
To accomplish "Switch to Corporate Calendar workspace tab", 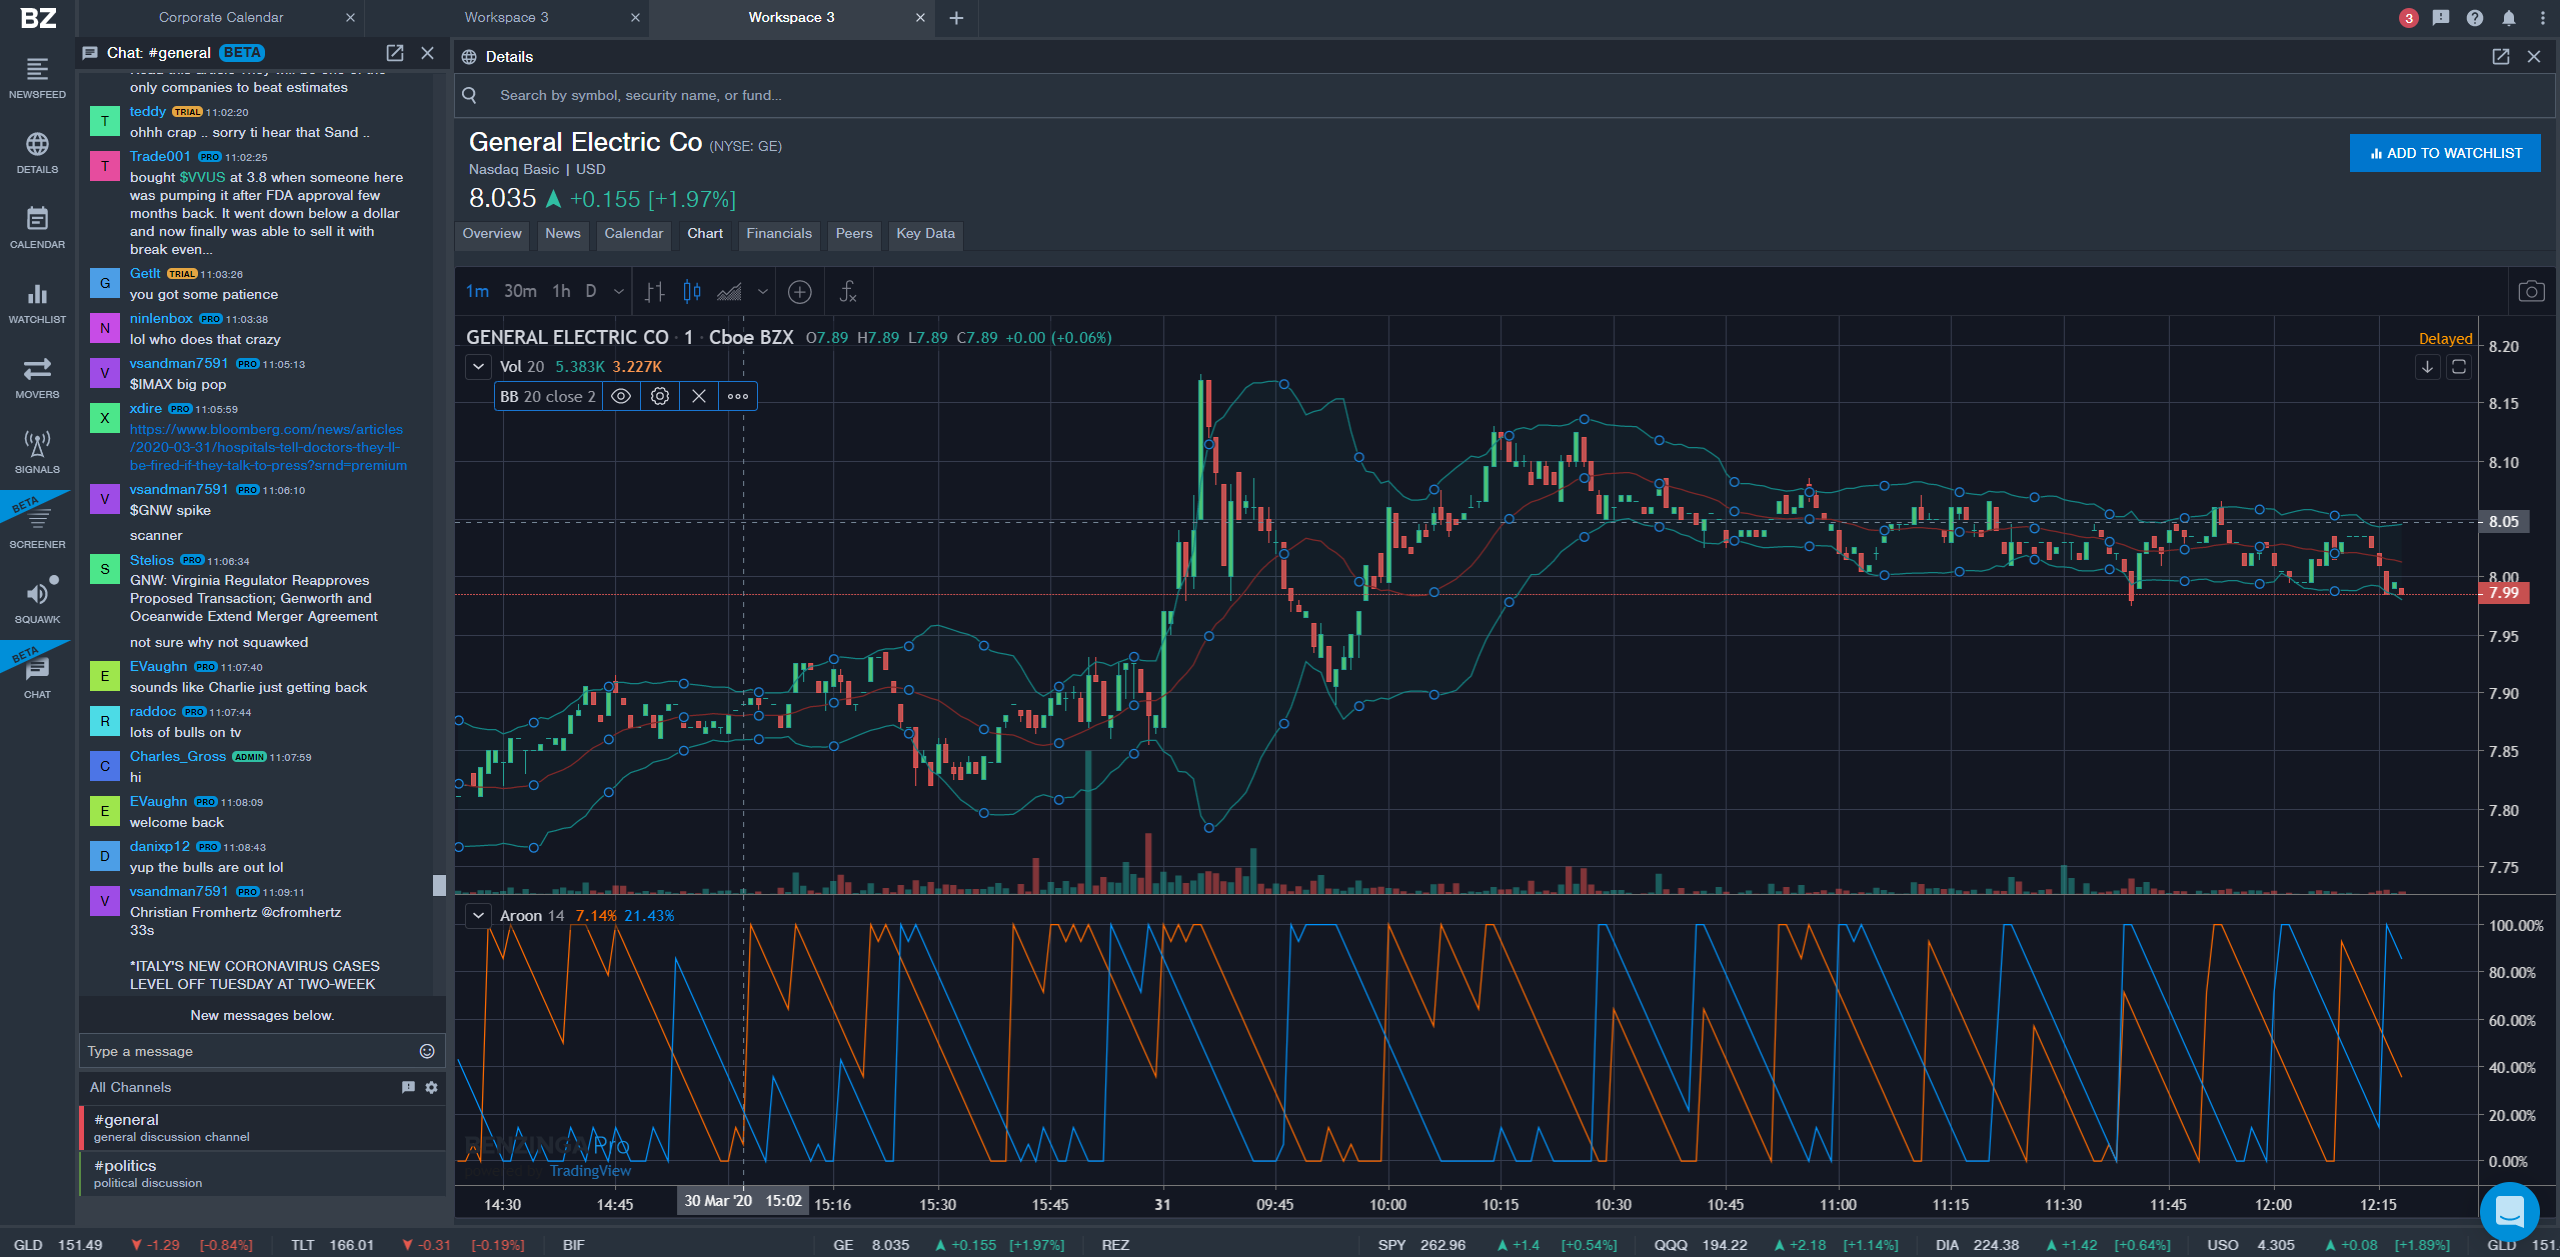I will (x=221, y=18).
